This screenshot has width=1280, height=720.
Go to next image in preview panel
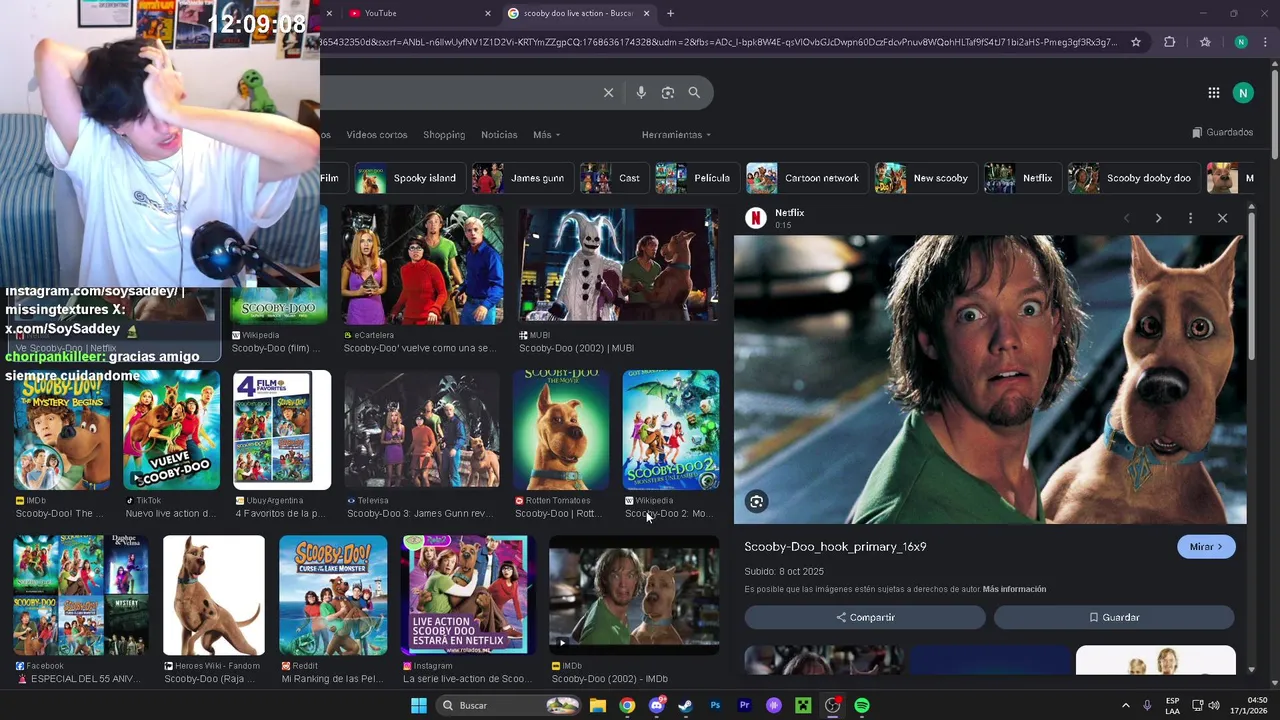tap(1158, 218)
